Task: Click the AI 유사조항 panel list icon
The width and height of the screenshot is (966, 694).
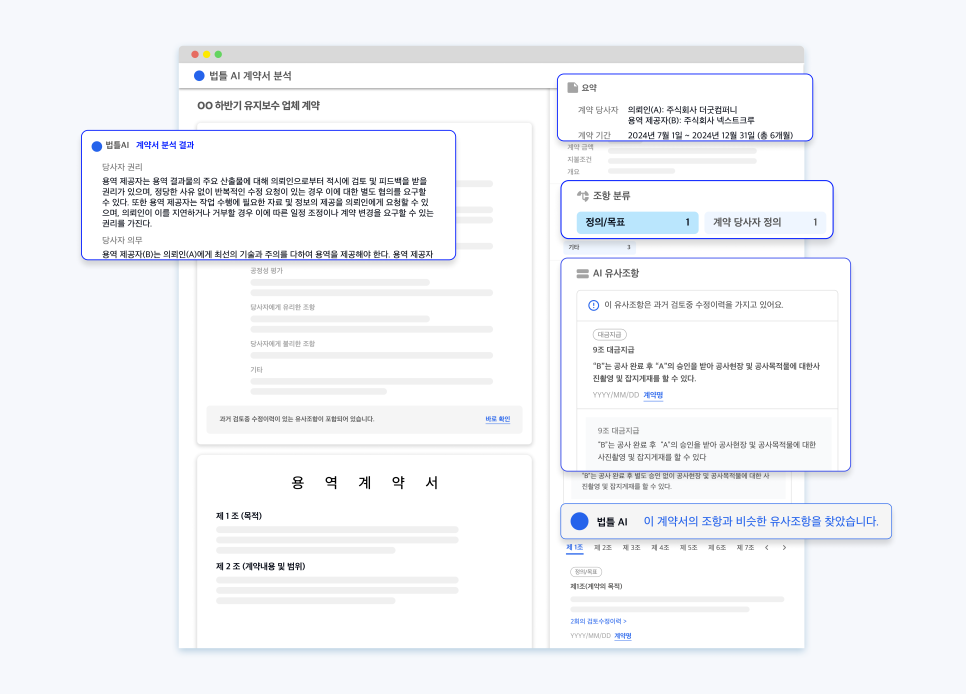Action: [582, 273]
